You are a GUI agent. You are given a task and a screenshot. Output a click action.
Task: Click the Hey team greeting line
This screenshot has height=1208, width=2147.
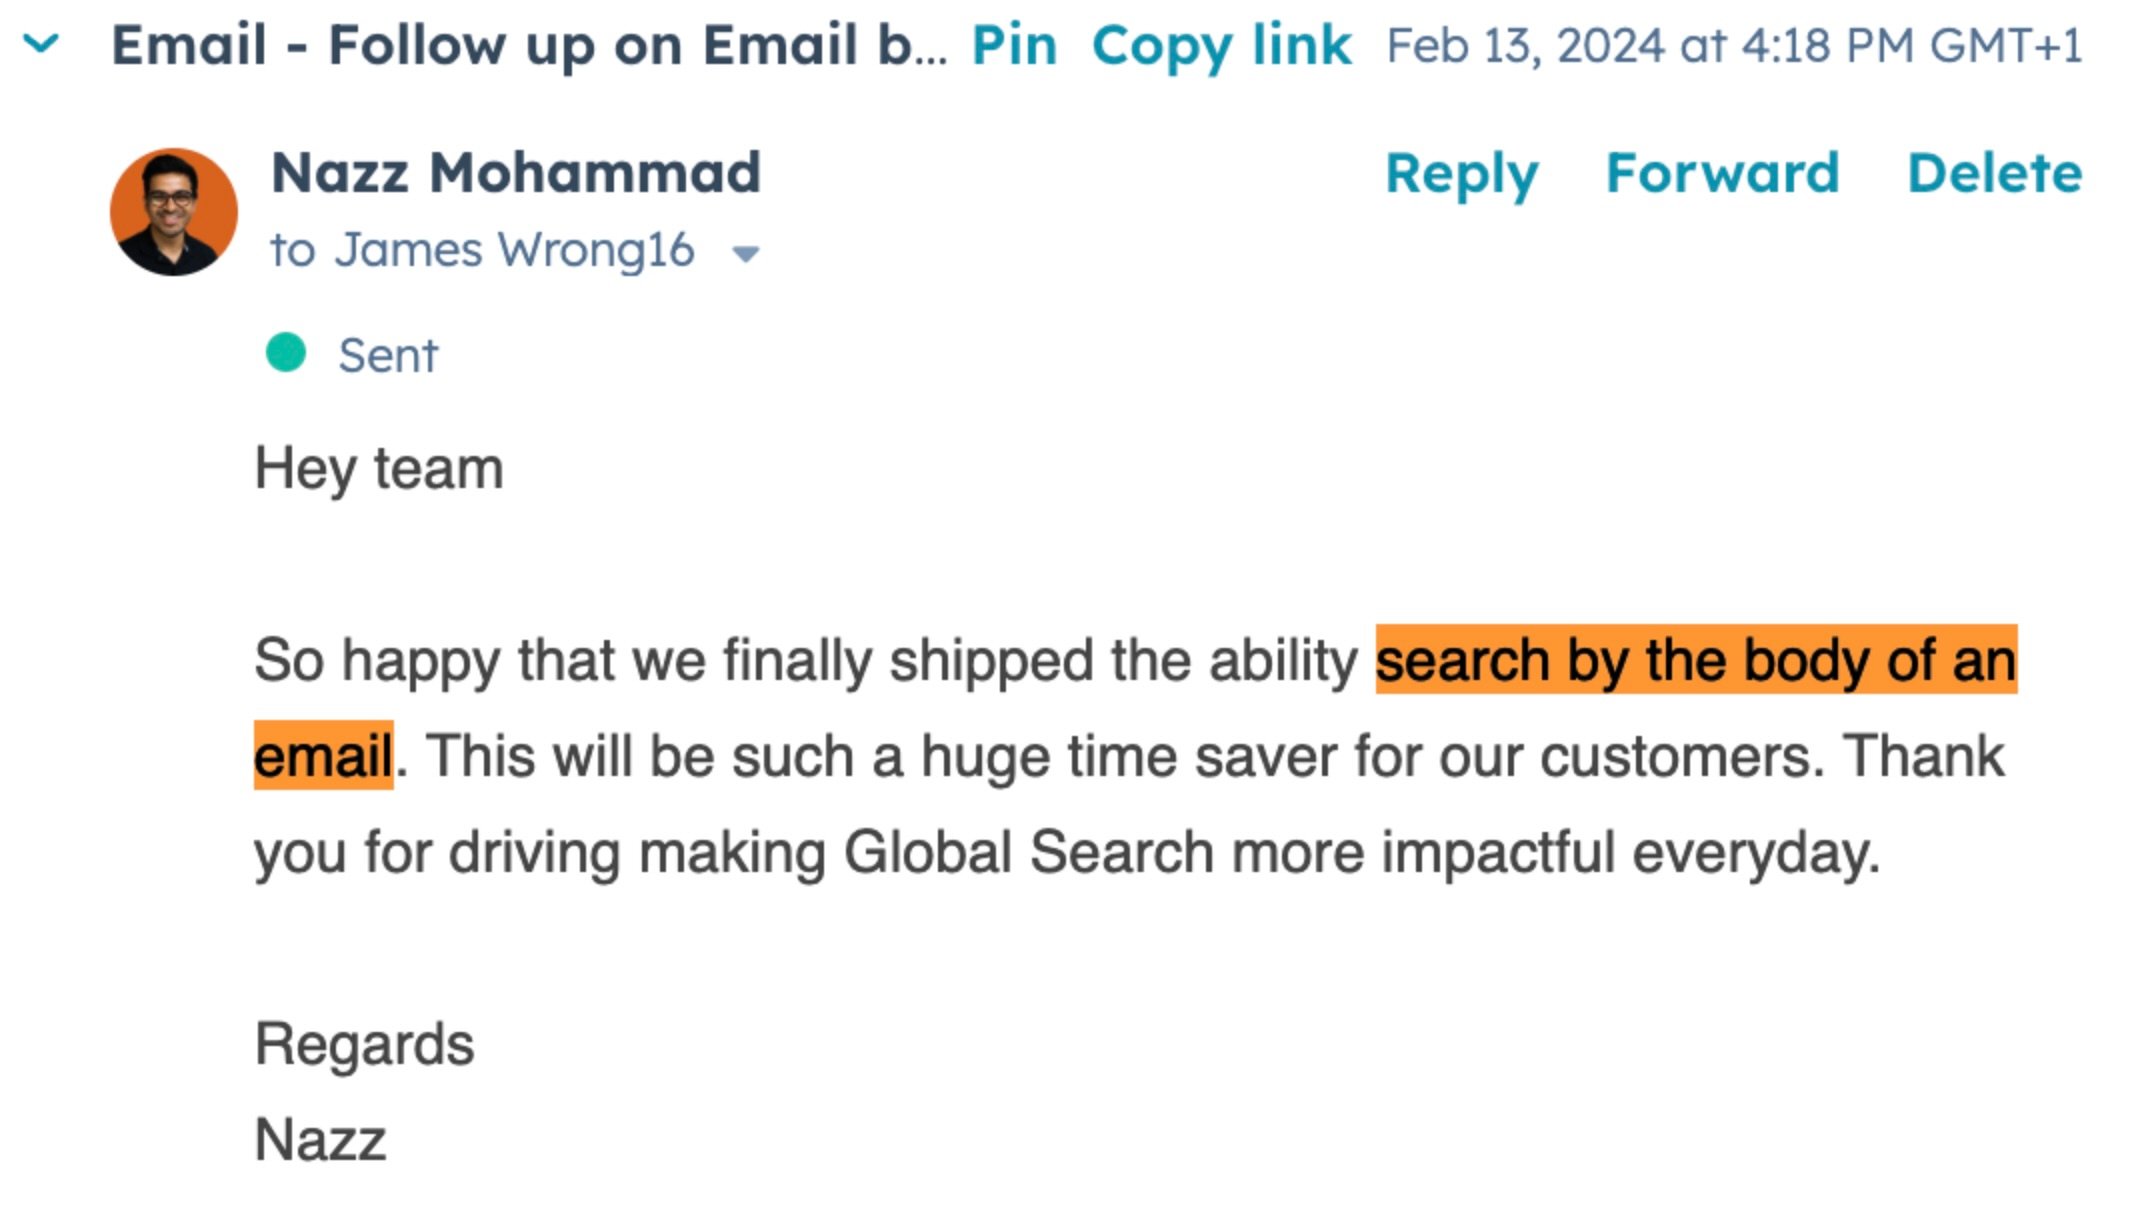(x=379, y=468)
